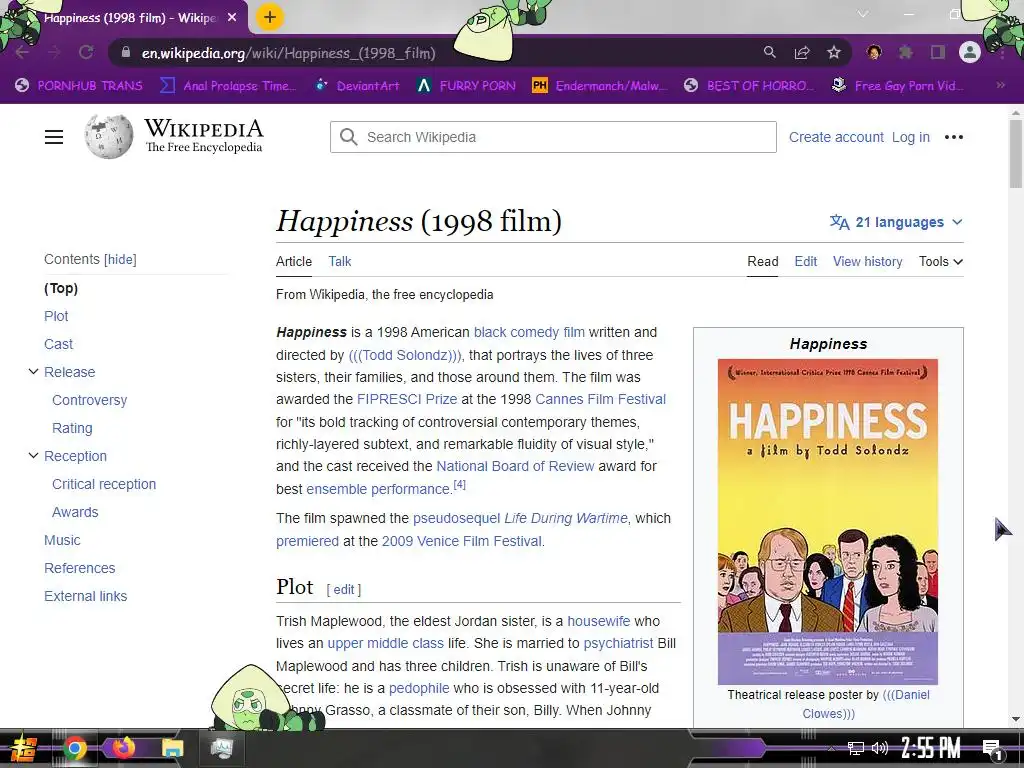Open the FIPRESCI Prize link
Image resolution: width=1024 pixels, height=768 pixels.
[407, 400]
